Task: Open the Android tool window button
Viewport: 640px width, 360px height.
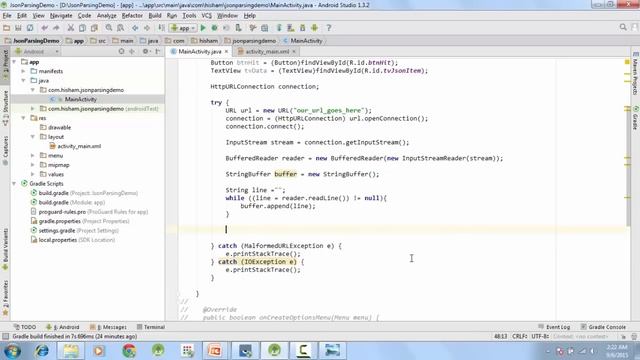Action: point(63,327)
